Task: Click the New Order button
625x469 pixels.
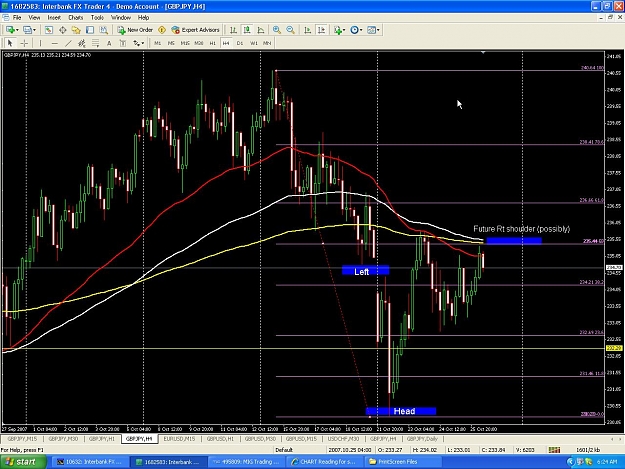Action: [135, 30]
